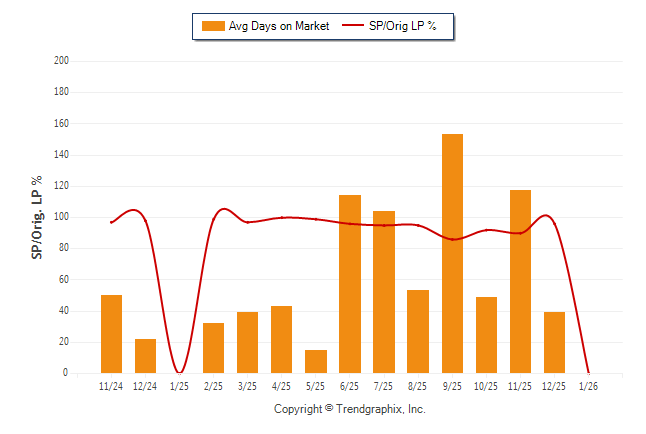The height and width of the screenshot is (434, 646).
Task: Click the 3/25 orange bar
Action: 247,342
